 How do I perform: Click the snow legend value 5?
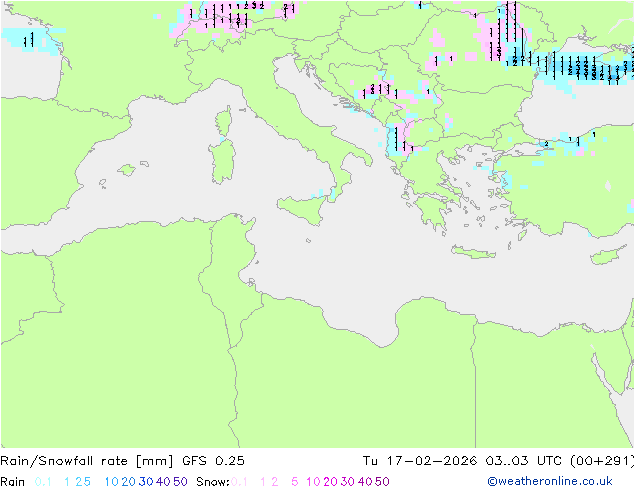coord(294,482)
